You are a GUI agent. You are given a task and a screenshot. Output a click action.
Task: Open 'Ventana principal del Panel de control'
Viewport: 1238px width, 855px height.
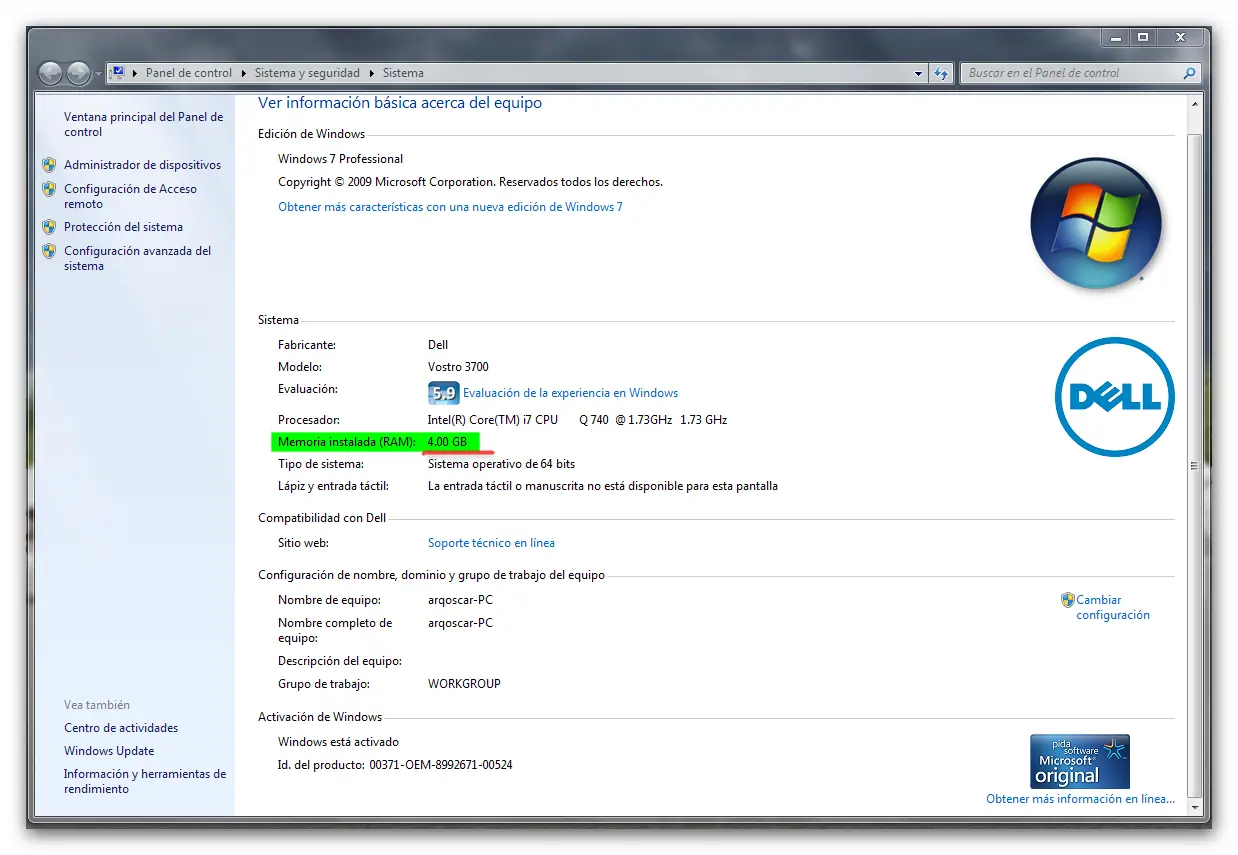(144, 124)
